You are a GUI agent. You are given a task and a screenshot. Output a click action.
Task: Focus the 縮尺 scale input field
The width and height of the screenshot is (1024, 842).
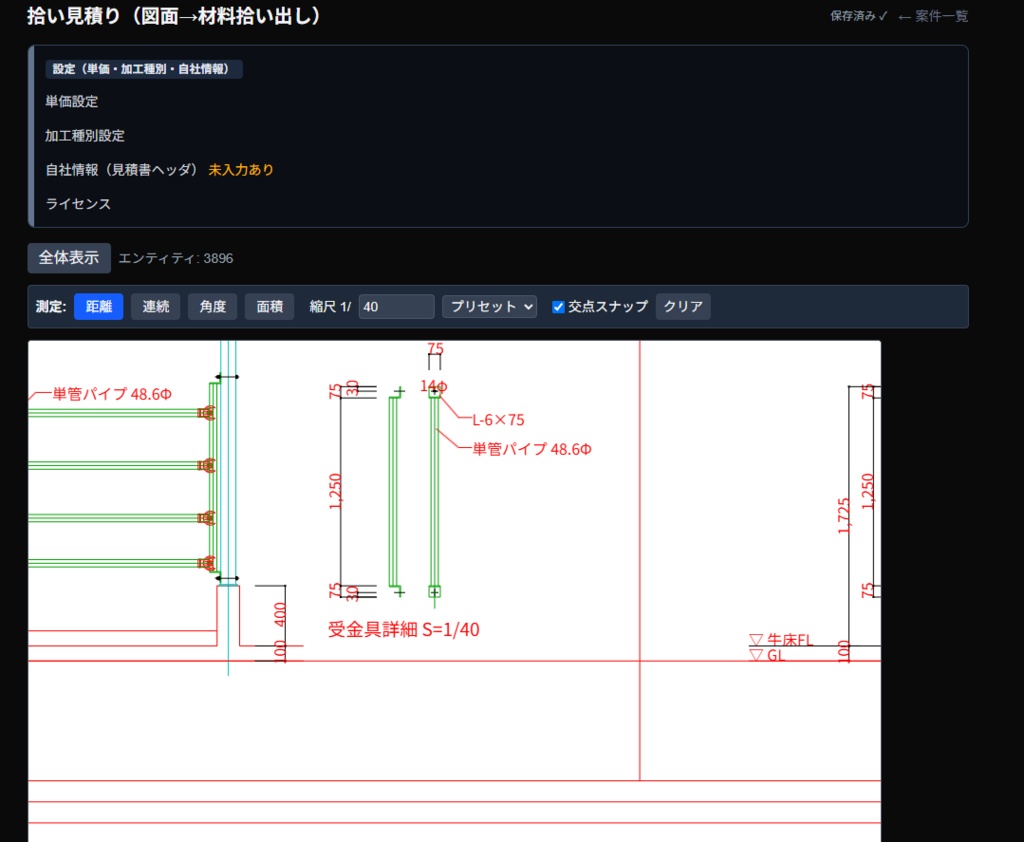(x=396, y=306)
